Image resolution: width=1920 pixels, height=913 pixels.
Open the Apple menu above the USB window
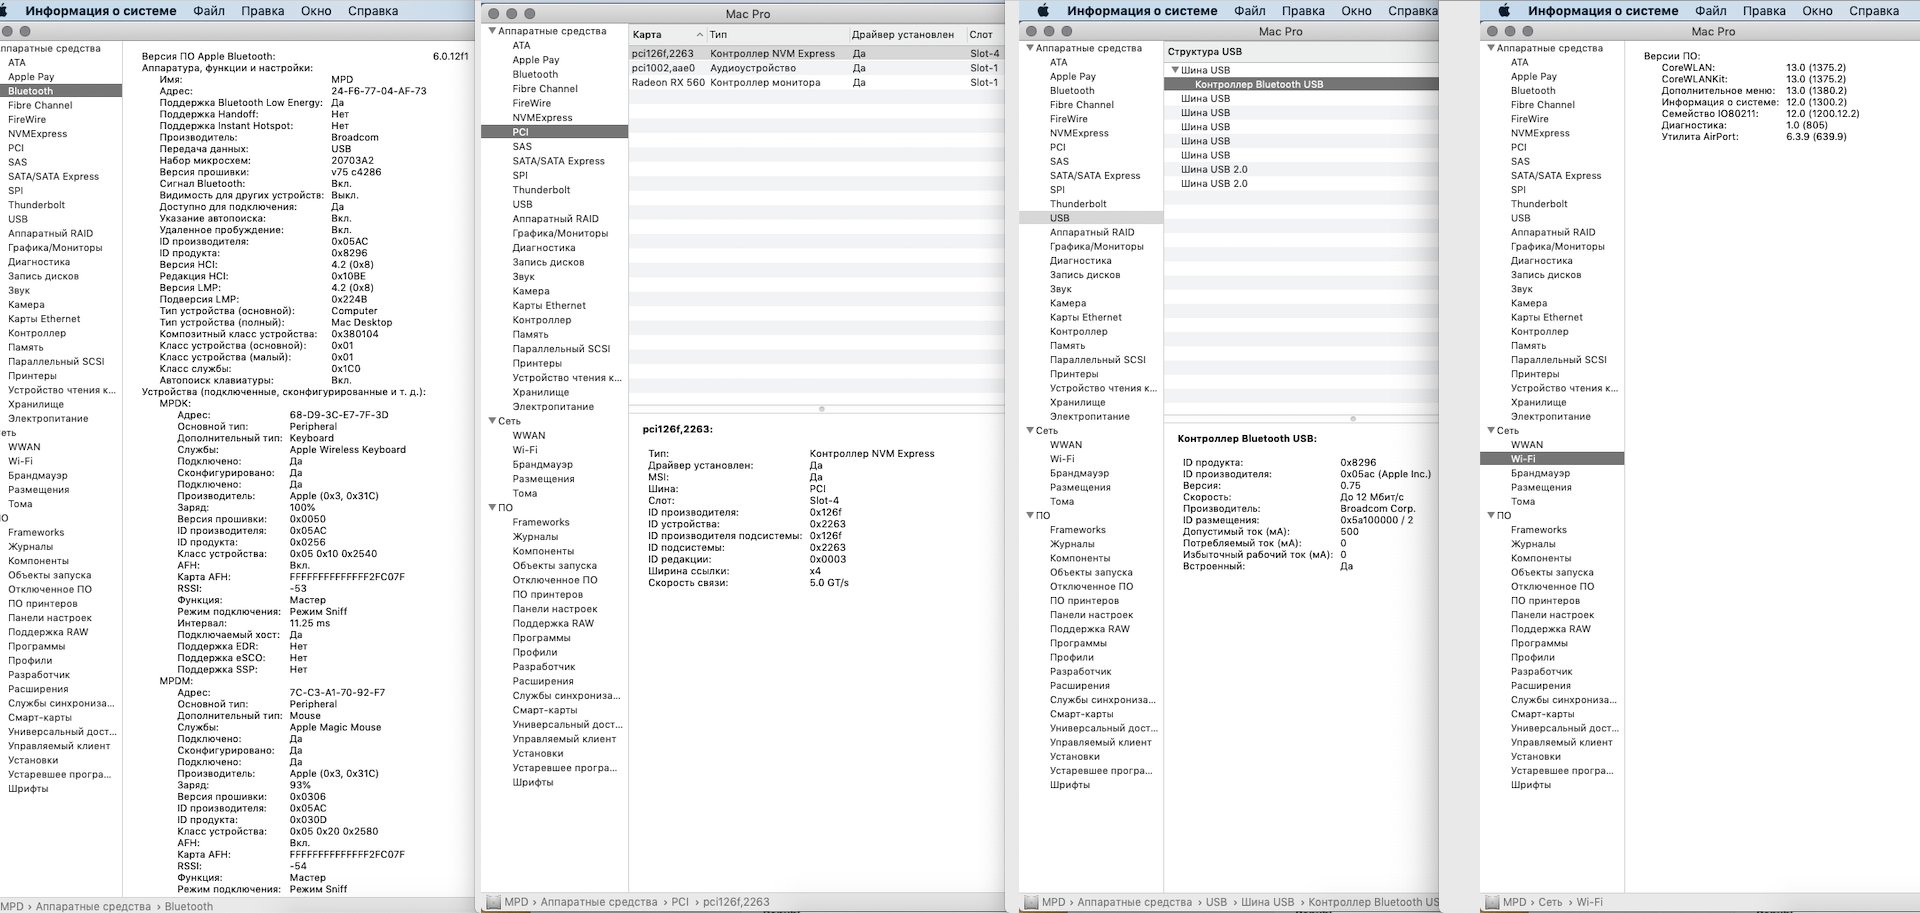click(1043, 11)
